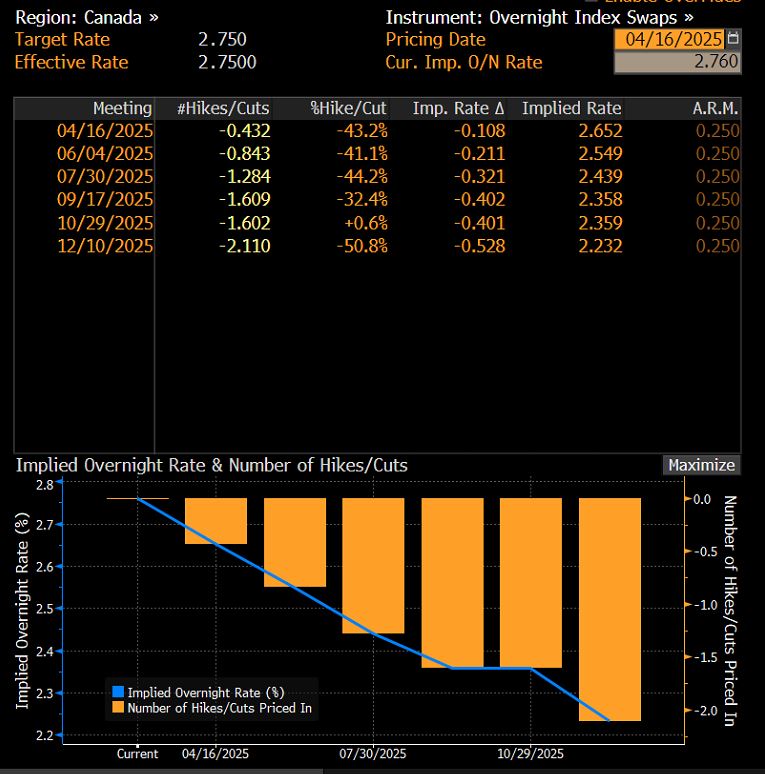The width and height of the screenshot is (765, 774).
Task: Maximize the Implied Overnight Rate chart
Action: 701,465
